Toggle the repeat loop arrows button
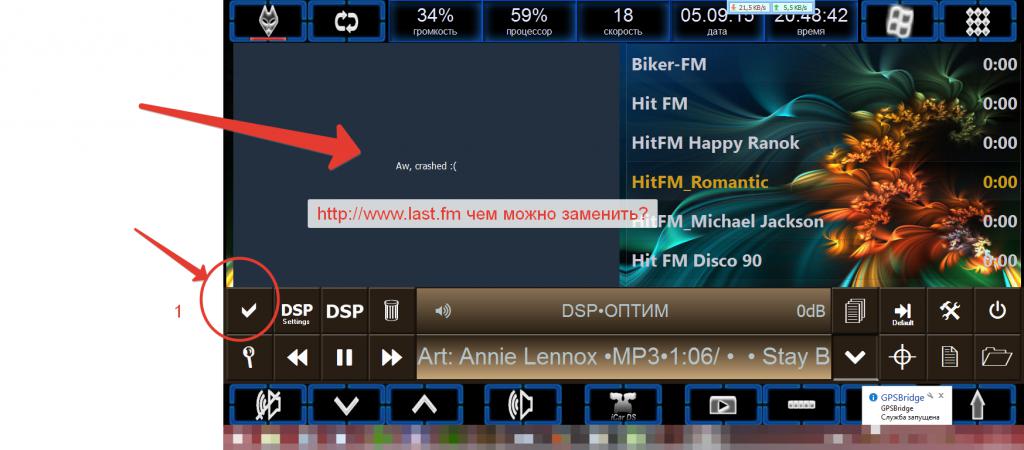Screen dimensions: 1024x450 click(346, 21)
